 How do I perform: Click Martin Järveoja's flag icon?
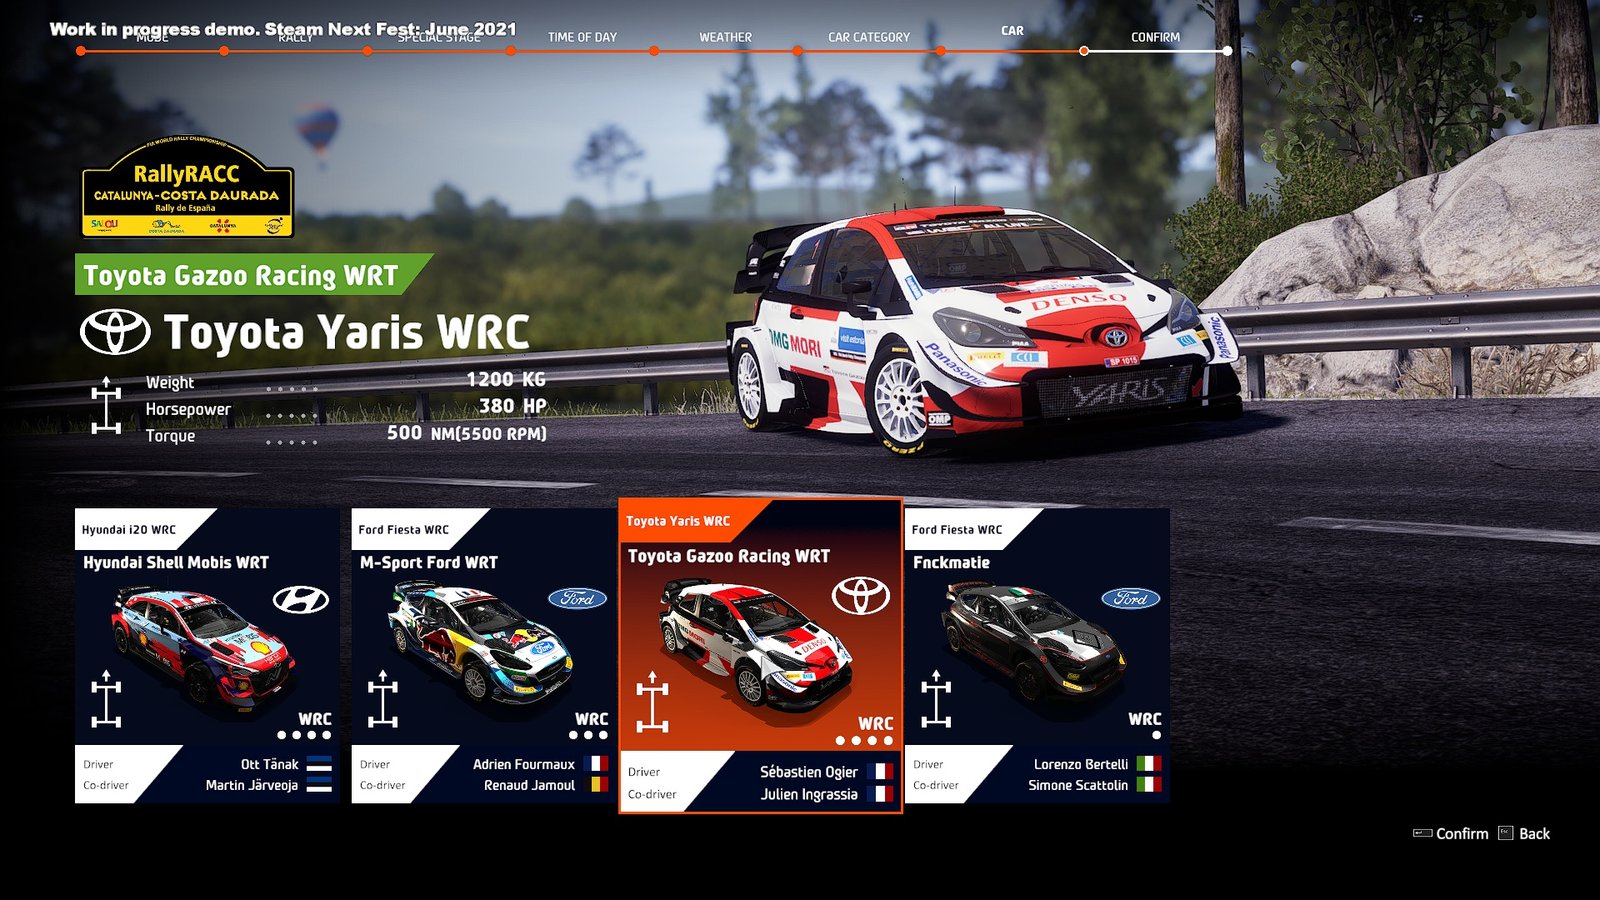point(319,785)
